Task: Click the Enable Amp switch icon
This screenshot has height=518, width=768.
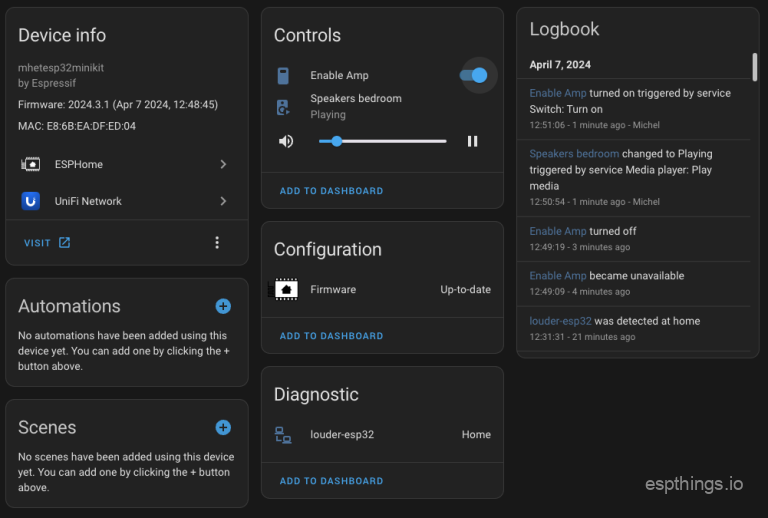Action: (x=284, y=76)
